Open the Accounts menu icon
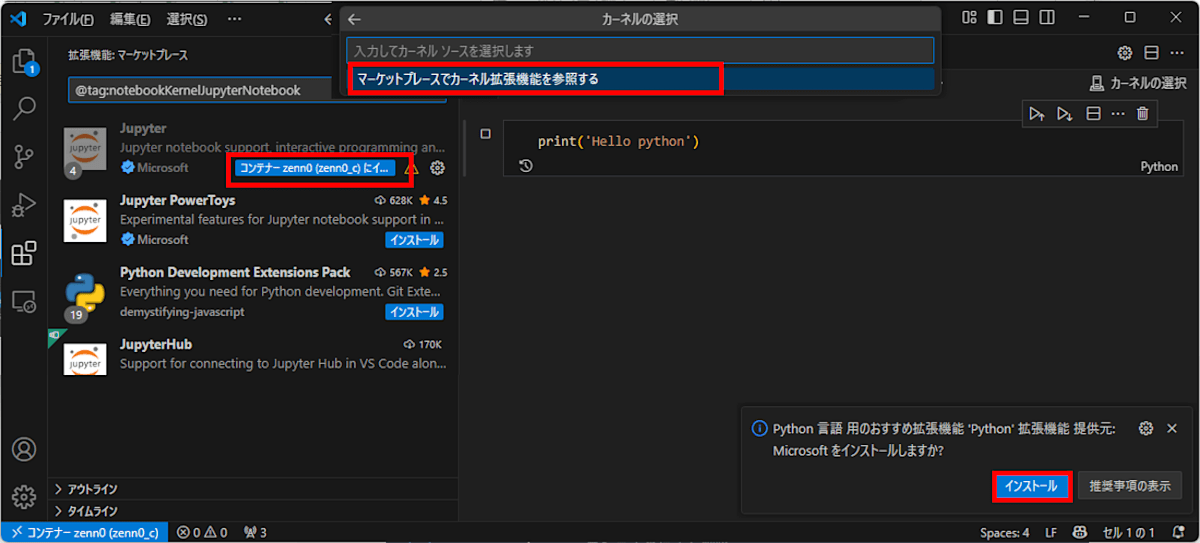Screen dimensions: 1200x543 23,449
